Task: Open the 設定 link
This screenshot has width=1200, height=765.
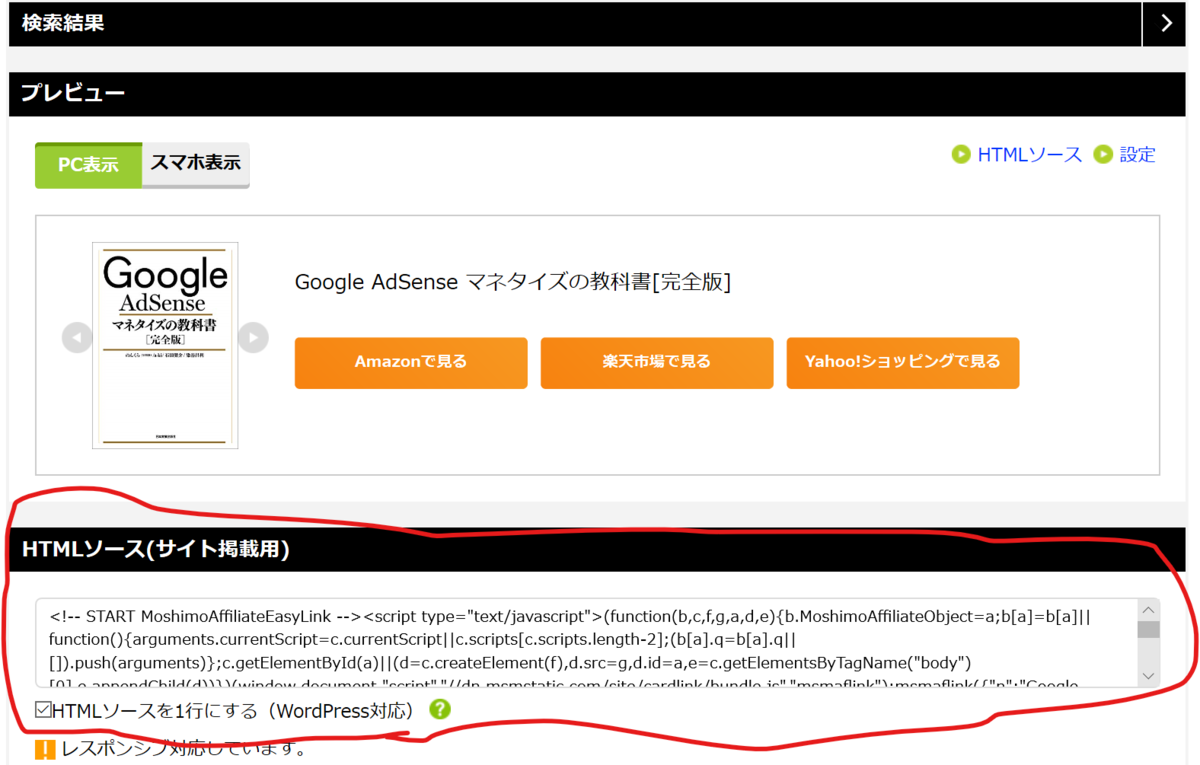Action: 1137,154
